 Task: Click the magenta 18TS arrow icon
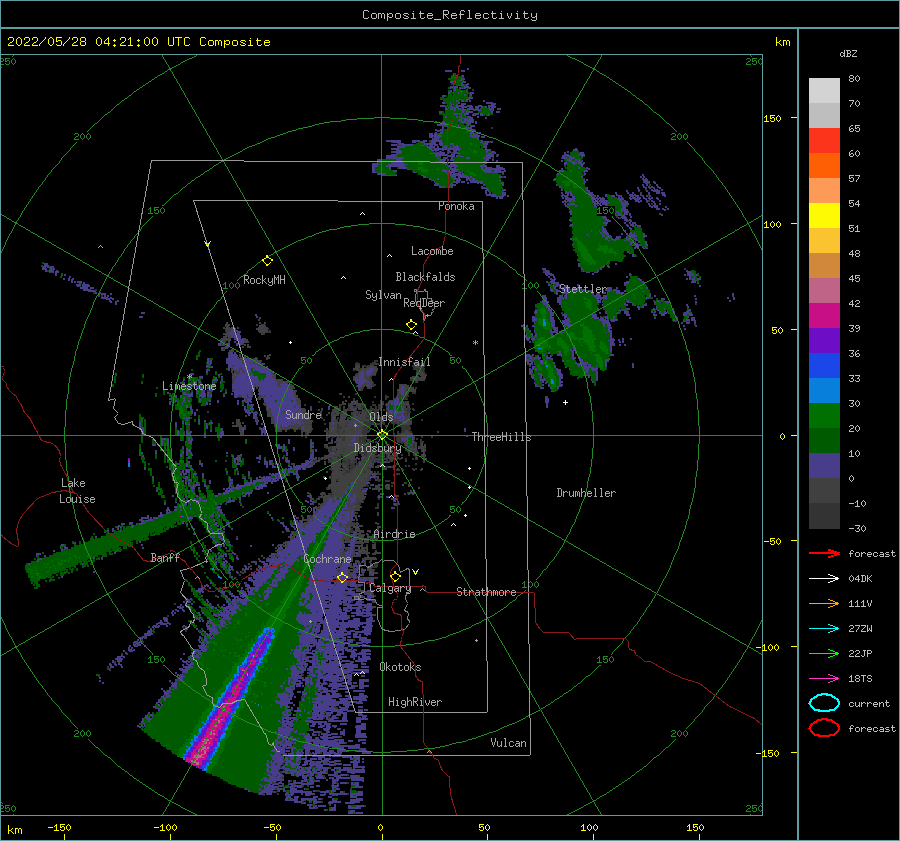[824, 679]
